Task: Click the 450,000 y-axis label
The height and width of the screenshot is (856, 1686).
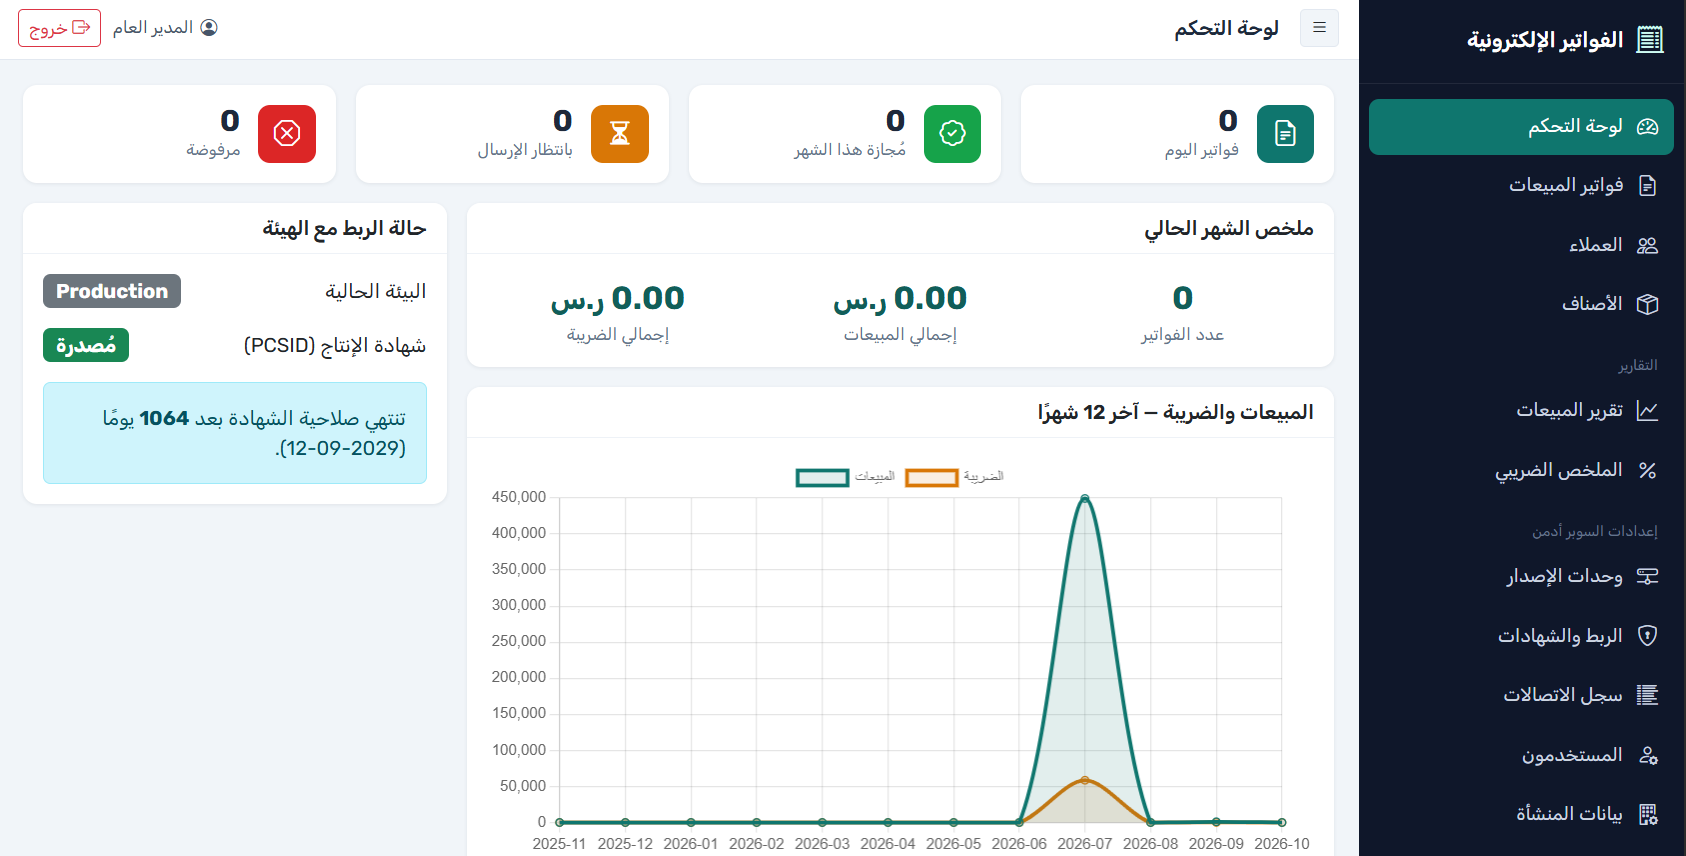Action: pyautogui.click(x=519, y=497)
